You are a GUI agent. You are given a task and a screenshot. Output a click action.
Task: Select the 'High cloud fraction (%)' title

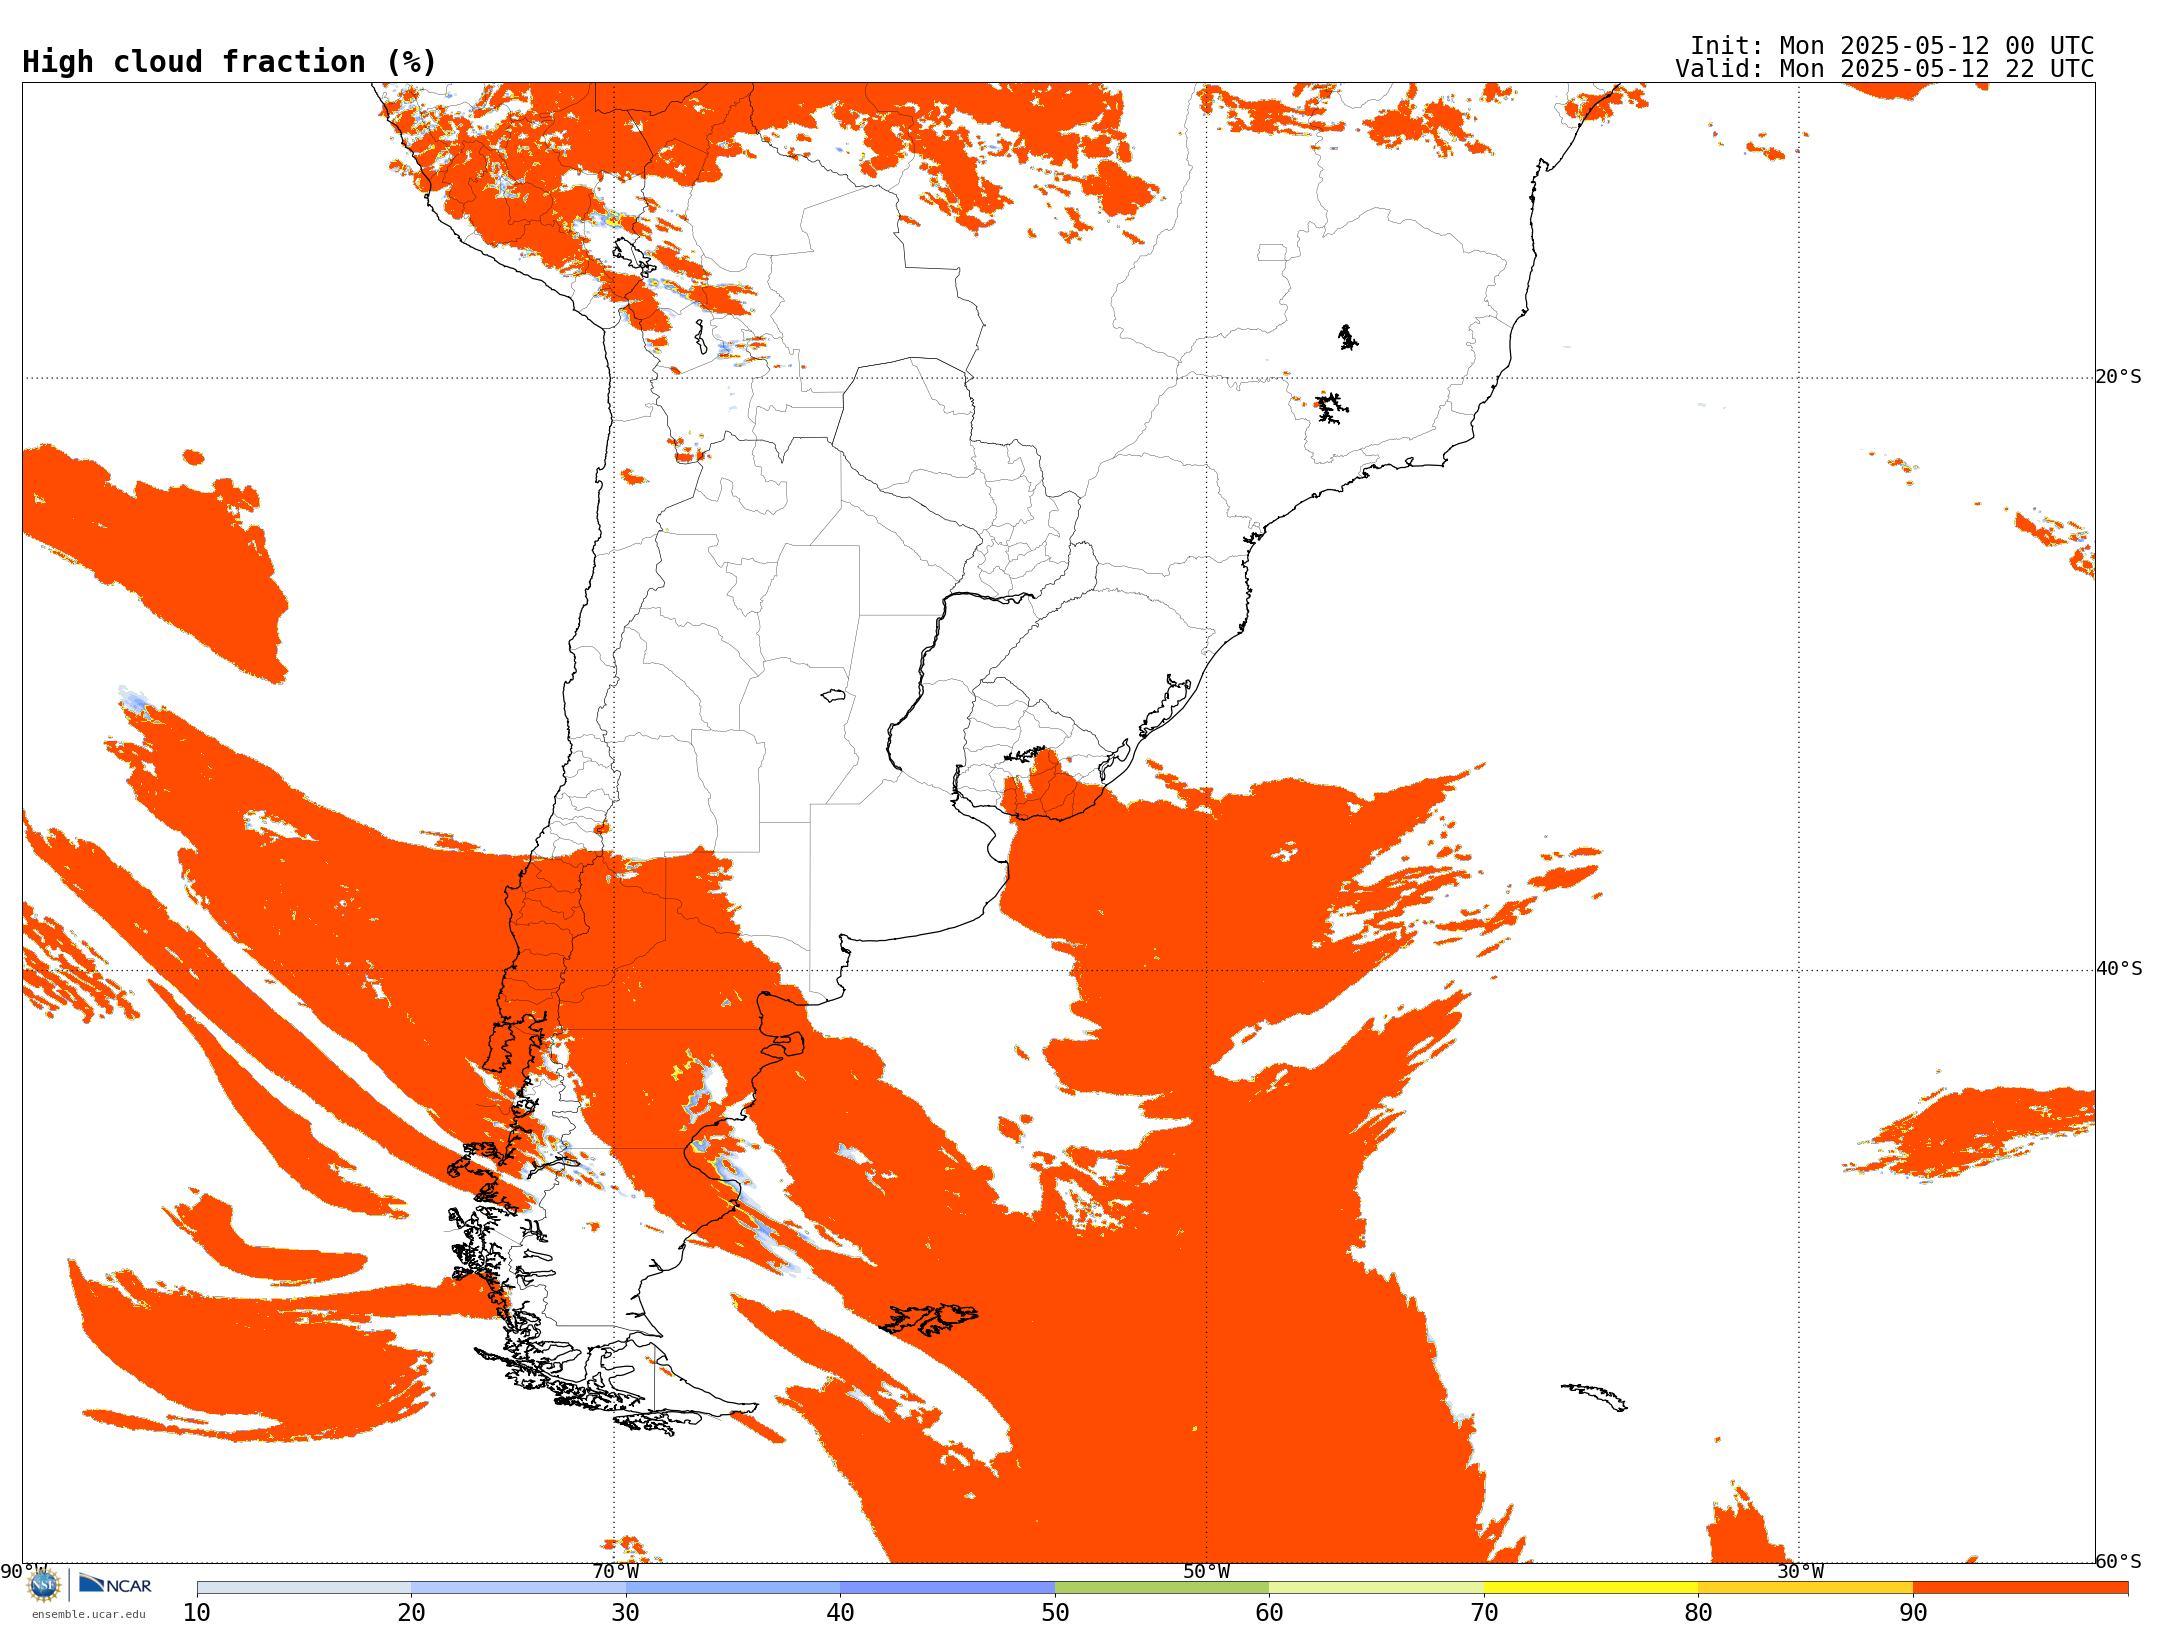pyautogui.click(x=229, y=62)
